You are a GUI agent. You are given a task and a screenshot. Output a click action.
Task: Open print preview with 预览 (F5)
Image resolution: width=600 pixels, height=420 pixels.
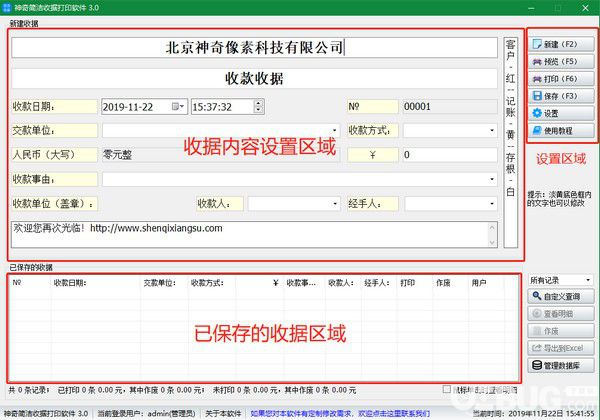click(561, 62)
